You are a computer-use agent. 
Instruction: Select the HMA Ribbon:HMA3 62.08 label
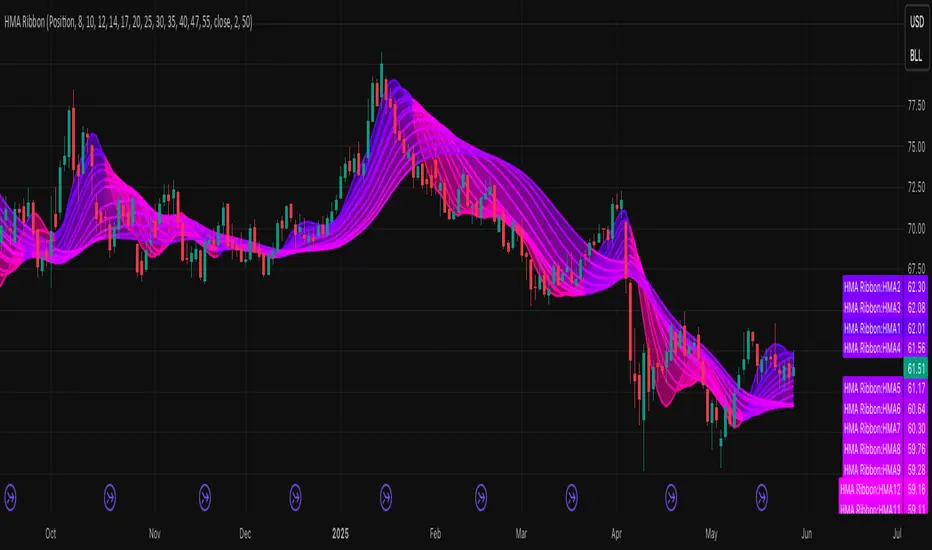(x=884, y=307)
